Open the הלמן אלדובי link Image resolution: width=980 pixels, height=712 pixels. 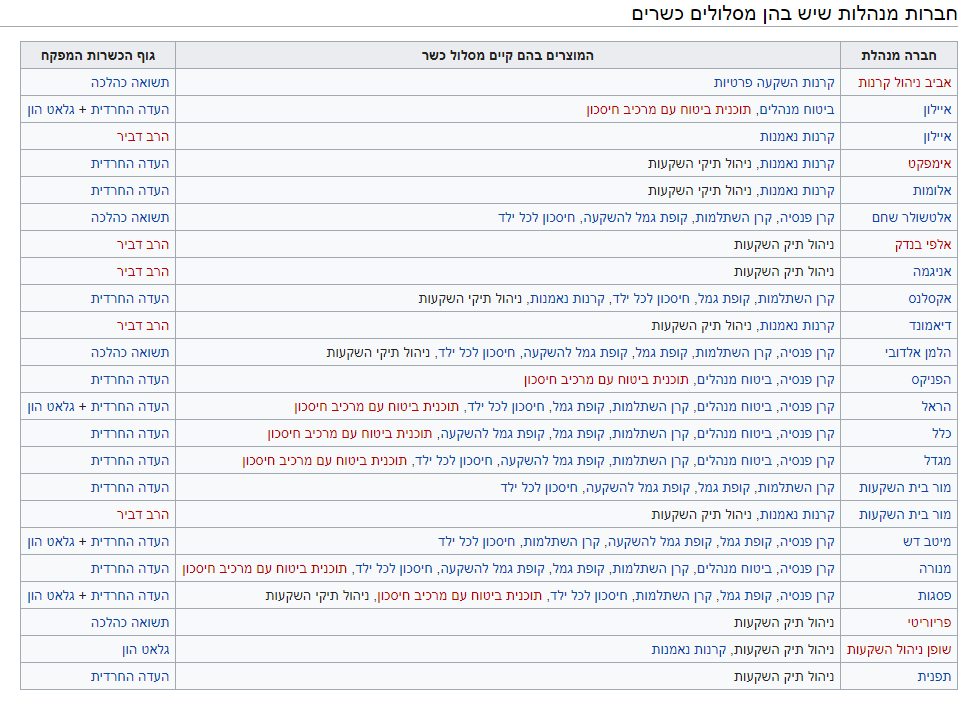918,353
